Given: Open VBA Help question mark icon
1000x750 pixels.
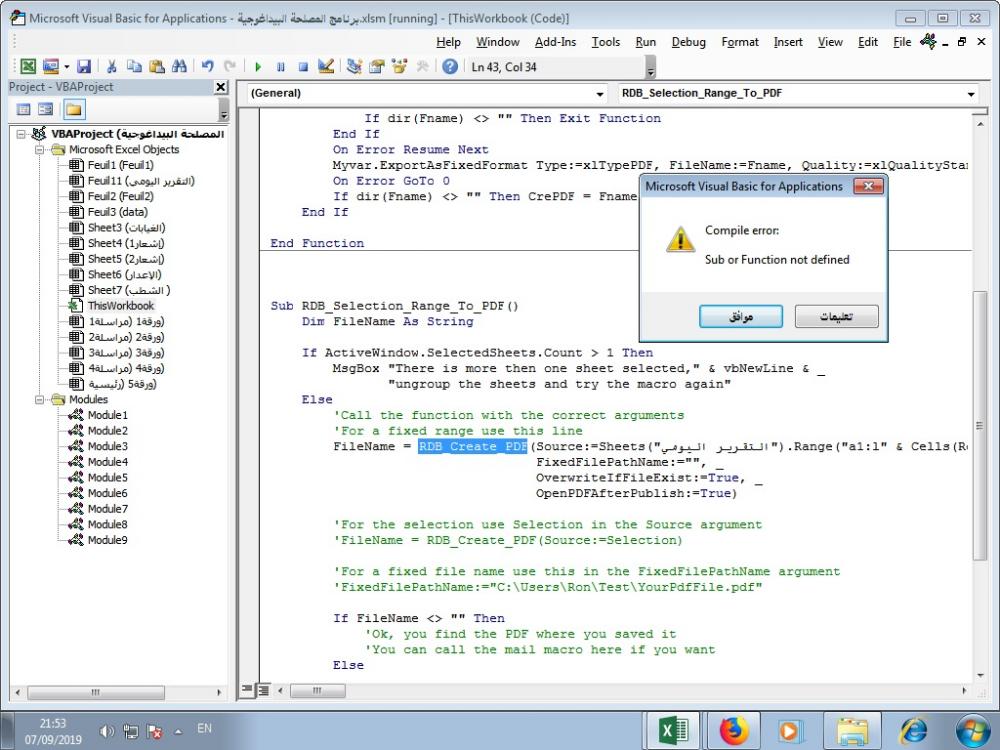Looking at the screenshot, I should click(x=450, y=66).
